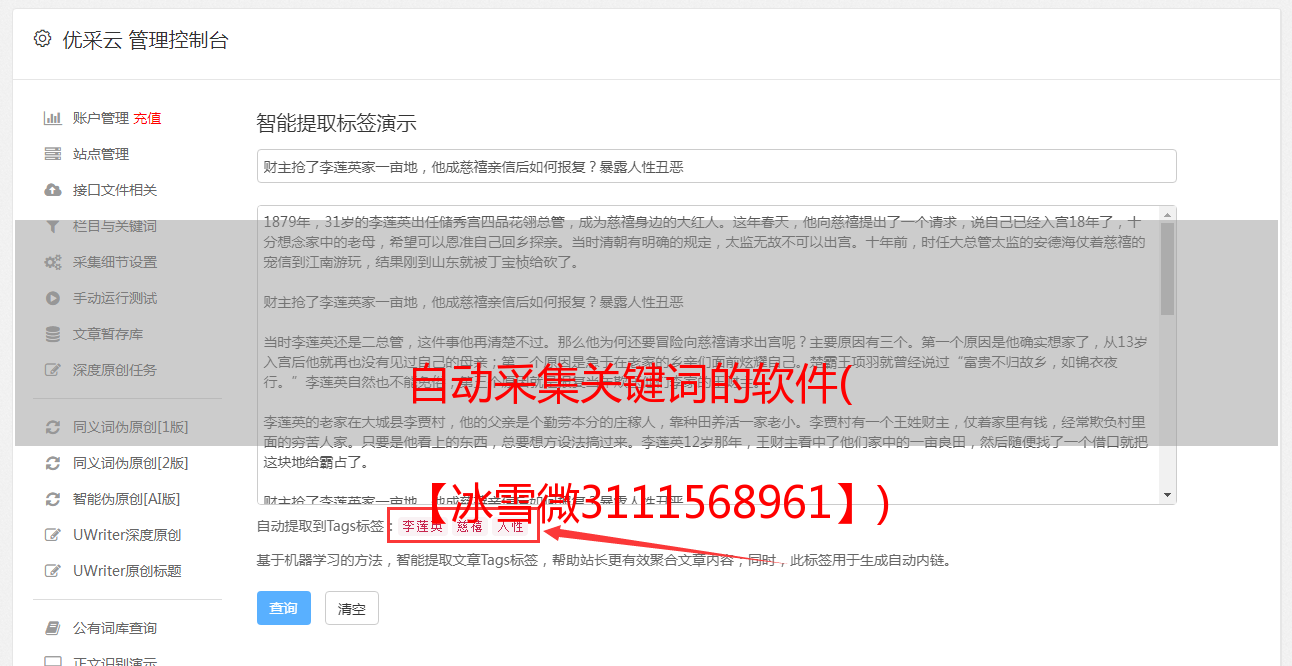Click inside the article content textarea
The image size is (1292, 666).
[708, 355]
